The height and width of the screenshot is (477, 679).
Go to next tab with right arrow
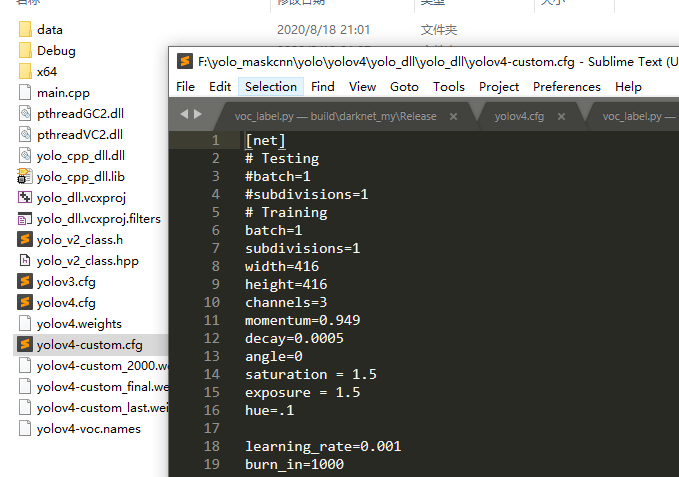[x=198, y=114]
